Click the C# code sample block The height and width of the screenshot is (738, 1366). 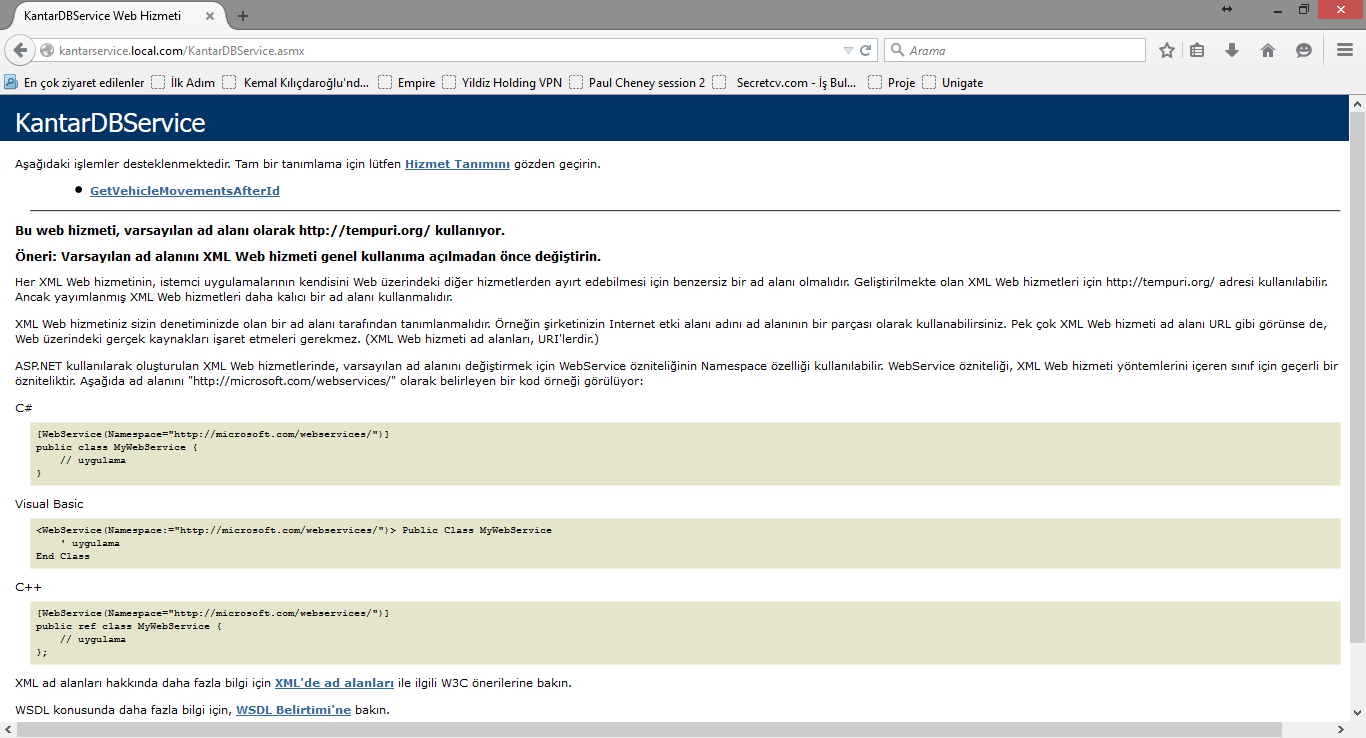(x=685, y=454)
